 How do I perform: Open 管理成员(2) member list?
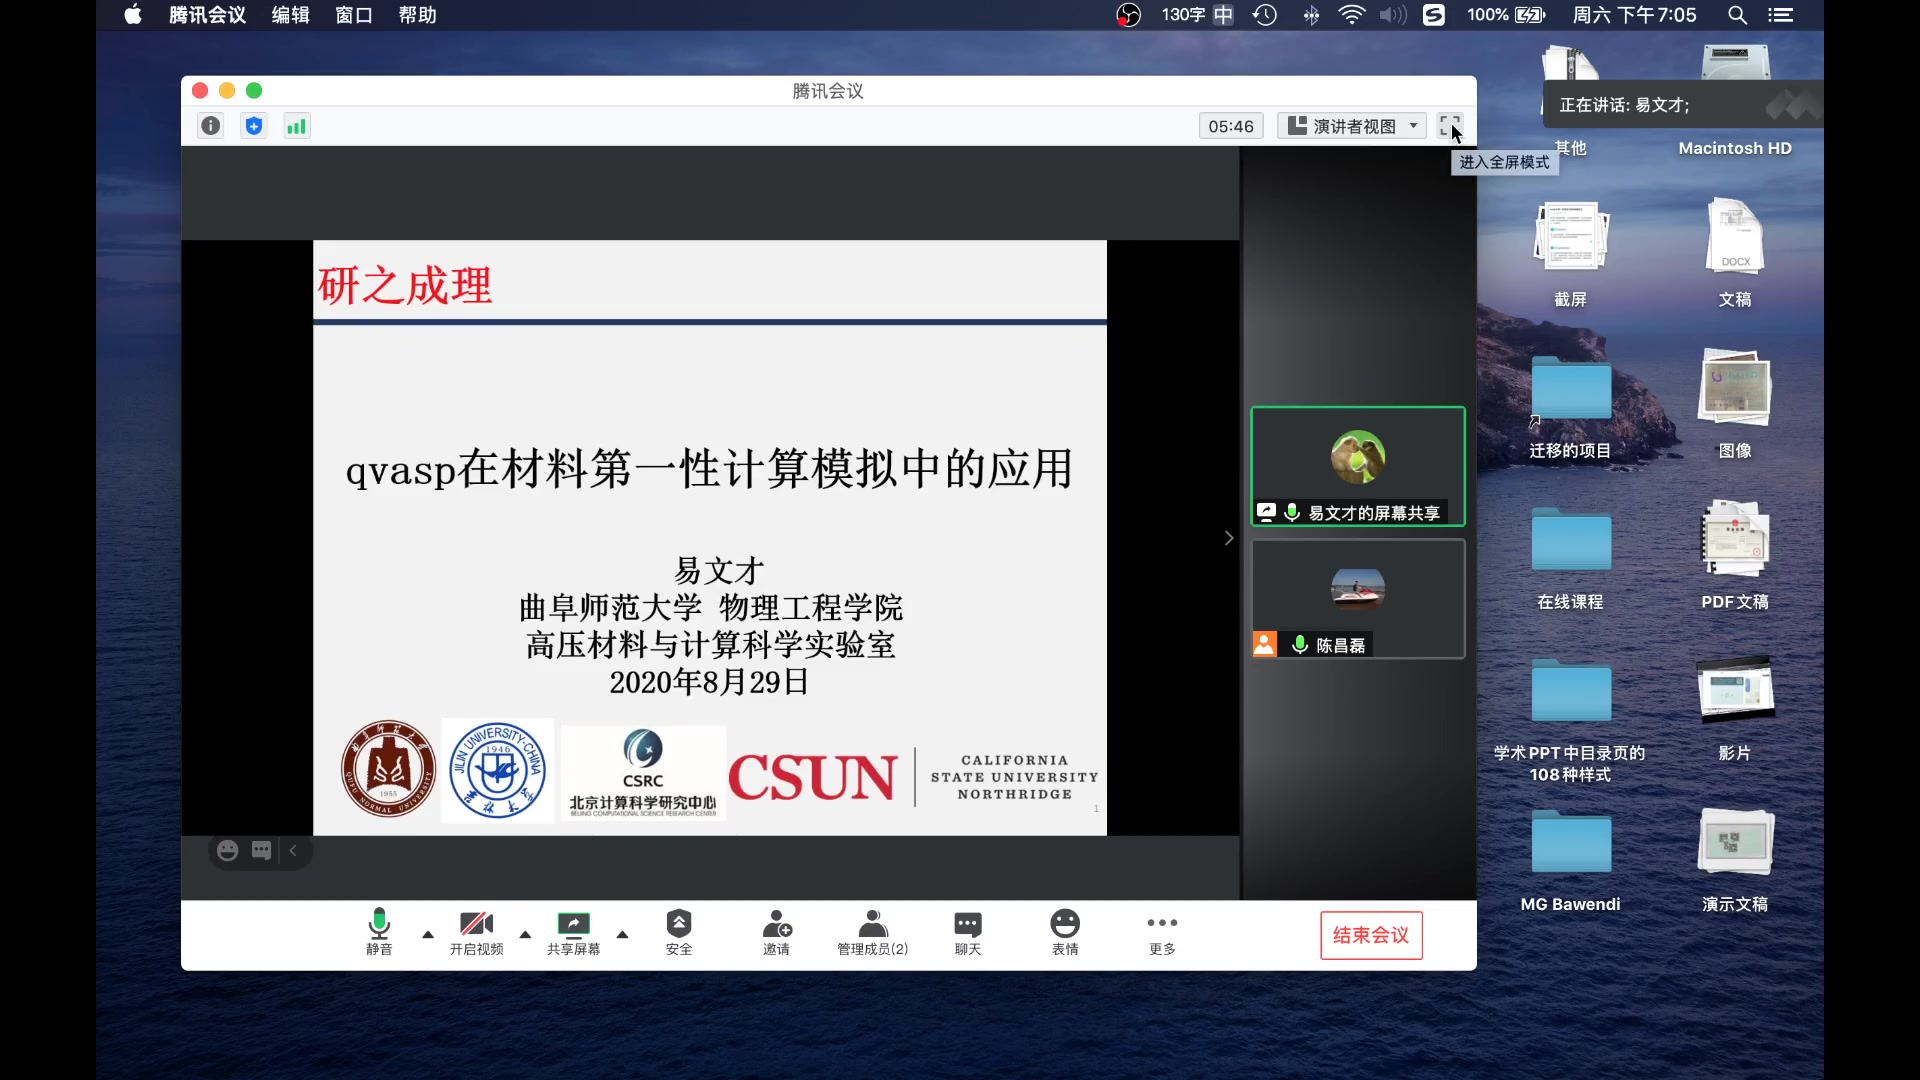[x=873, y=932]
